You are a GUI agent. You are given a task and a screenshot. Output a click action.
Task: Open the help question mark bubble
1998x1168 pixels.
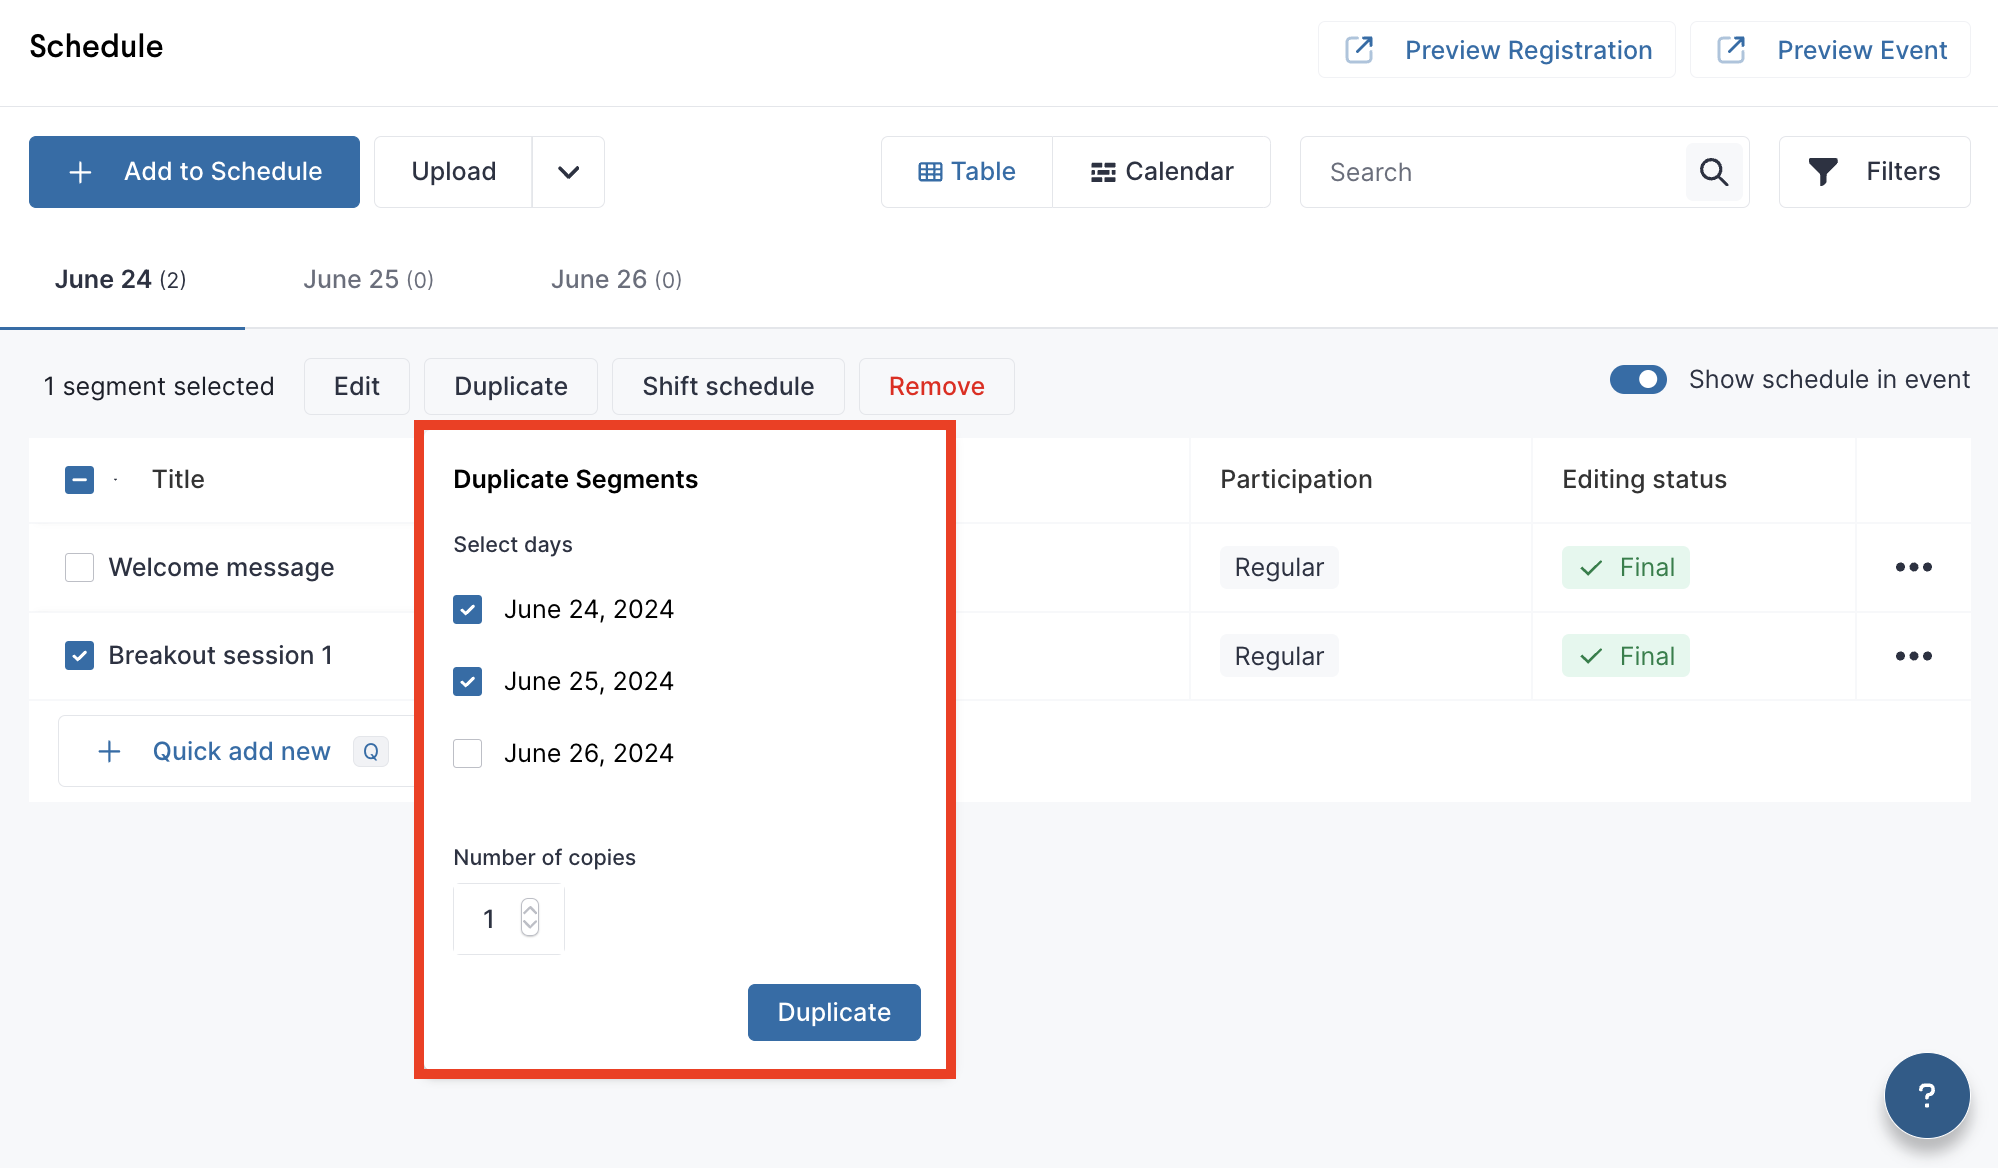[1926, 1094]
